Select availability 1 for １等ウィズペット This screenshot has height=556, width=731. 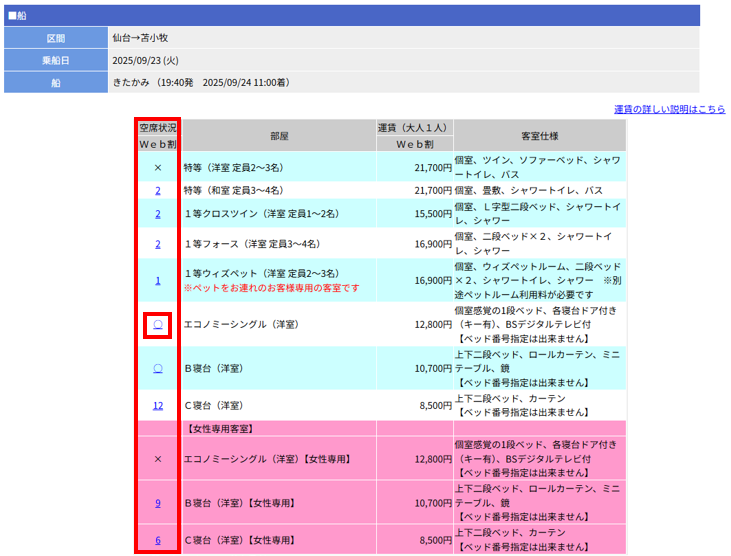pos(158,280)
